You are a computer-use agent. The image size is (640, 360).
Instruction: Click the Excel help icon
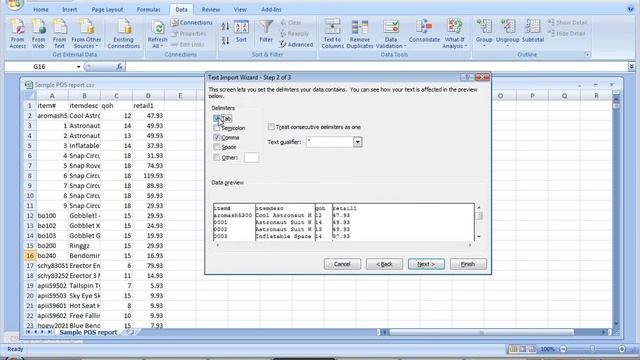point(630,9)
